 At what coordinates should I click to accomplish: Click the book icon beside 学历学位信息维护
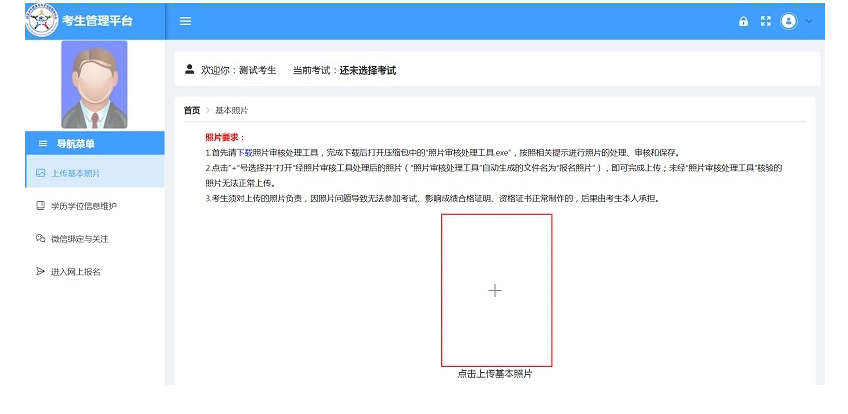[40, 205]
